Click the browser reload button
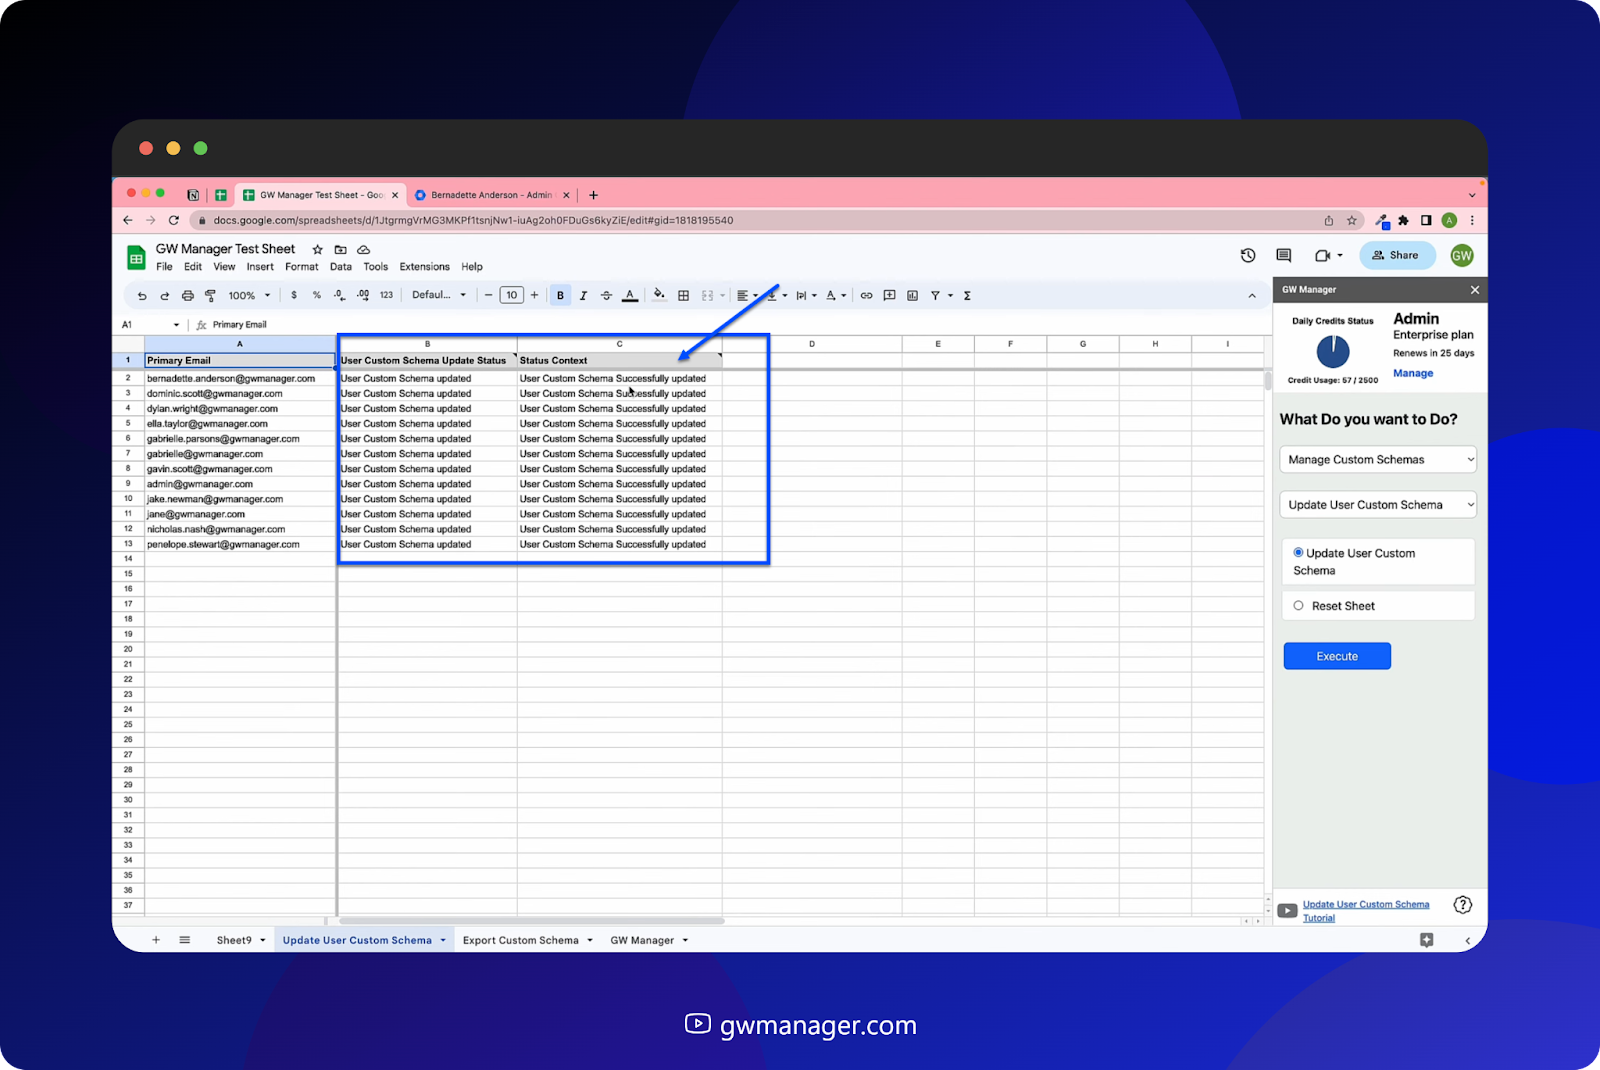This screenshot has height=1070, width=1600. pos(174,220)
